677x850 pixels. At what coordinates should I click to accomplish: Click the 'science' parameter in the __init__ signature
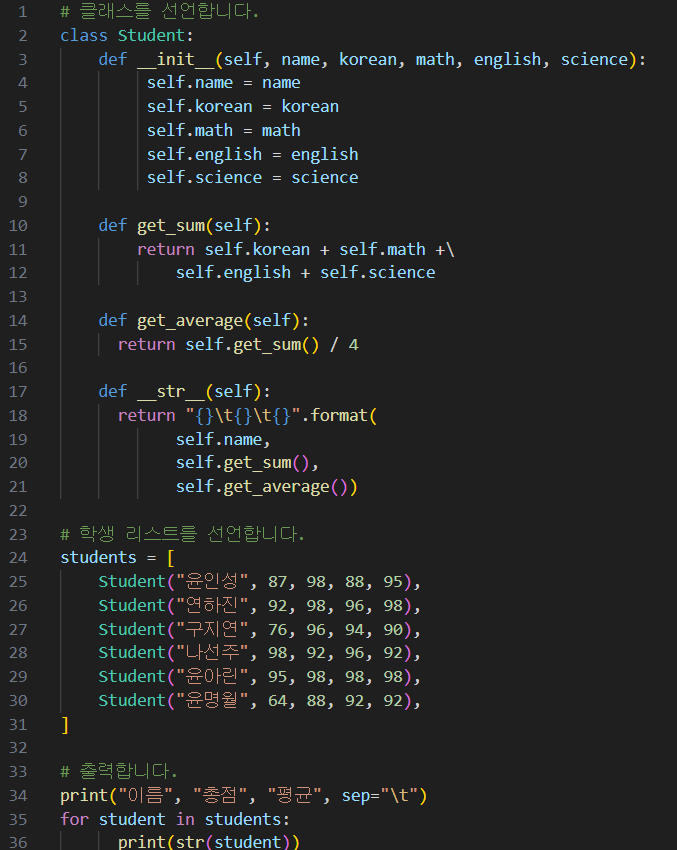594,59
